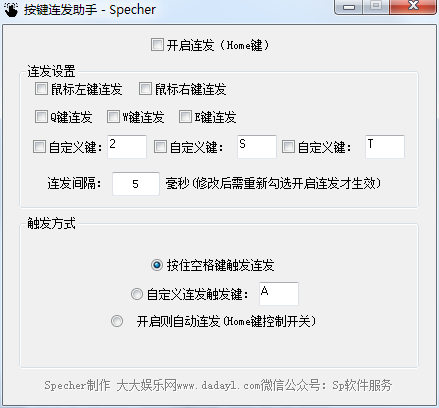This screenshot has width=439, height=408.
Task: Enable first 自定义键 checkbox next to 2
Action: (x=39, y=147)
